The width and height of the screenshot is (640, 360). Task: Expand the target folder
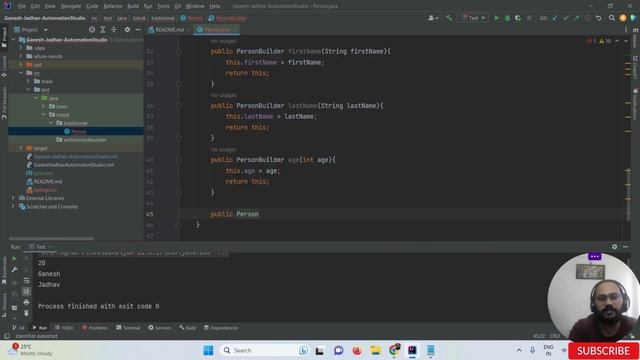21,148
